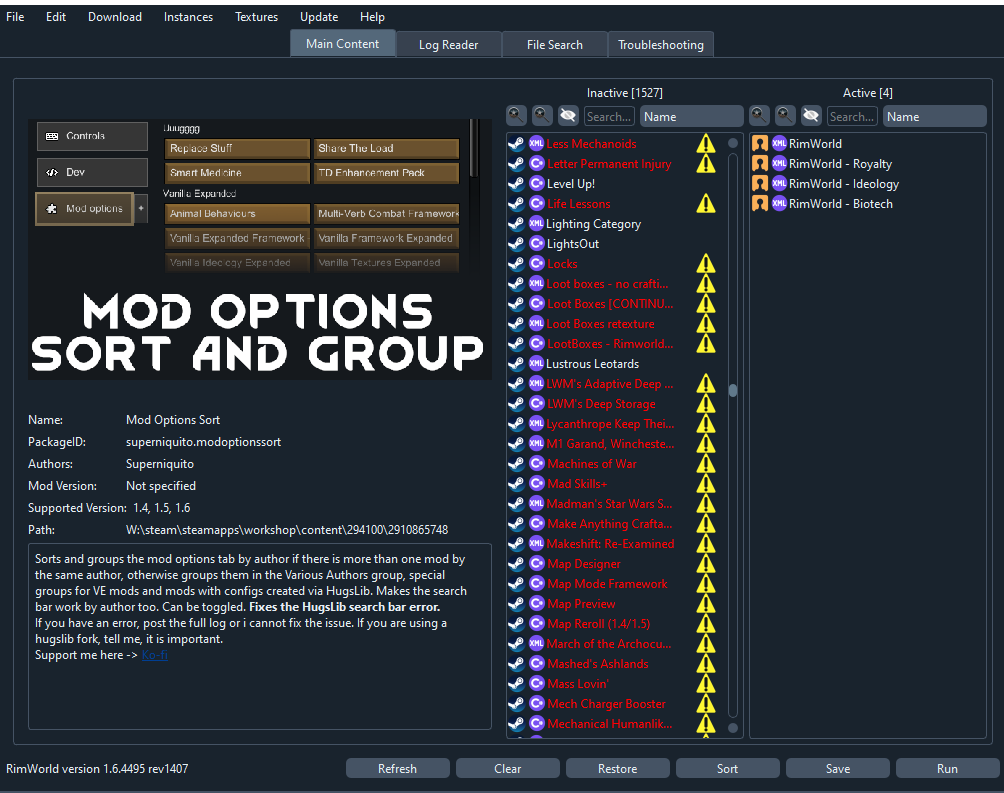Select RimWorld - Ideology in Active list
The width and height of the screenshot is (1004, 793).
click(x=868, y=184)
